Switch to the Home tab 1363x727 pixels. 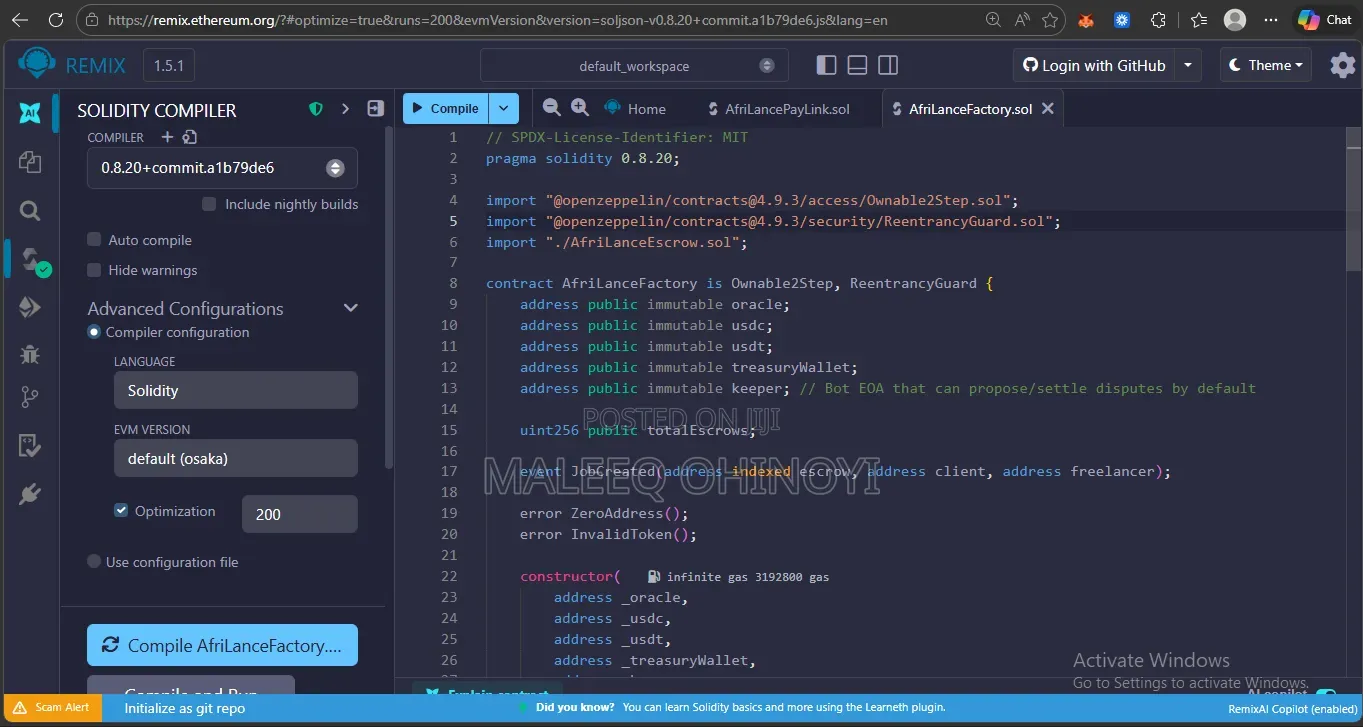point(636,109)
